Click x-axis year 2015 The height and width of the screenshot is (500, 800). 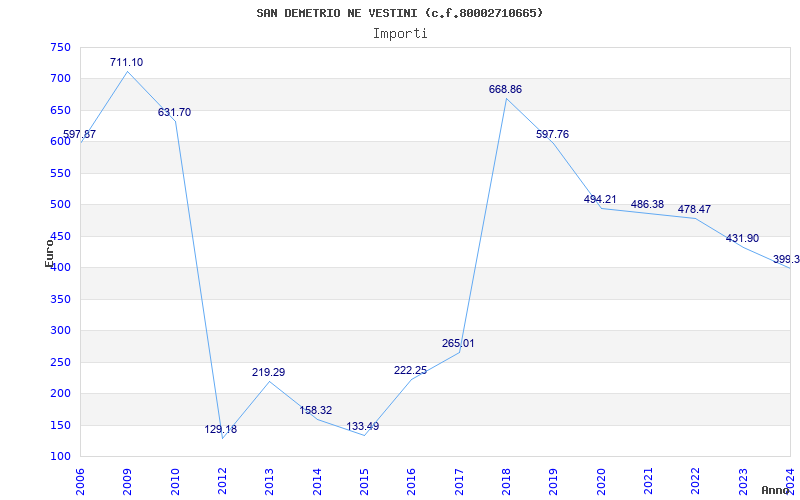tap(365, 482)
